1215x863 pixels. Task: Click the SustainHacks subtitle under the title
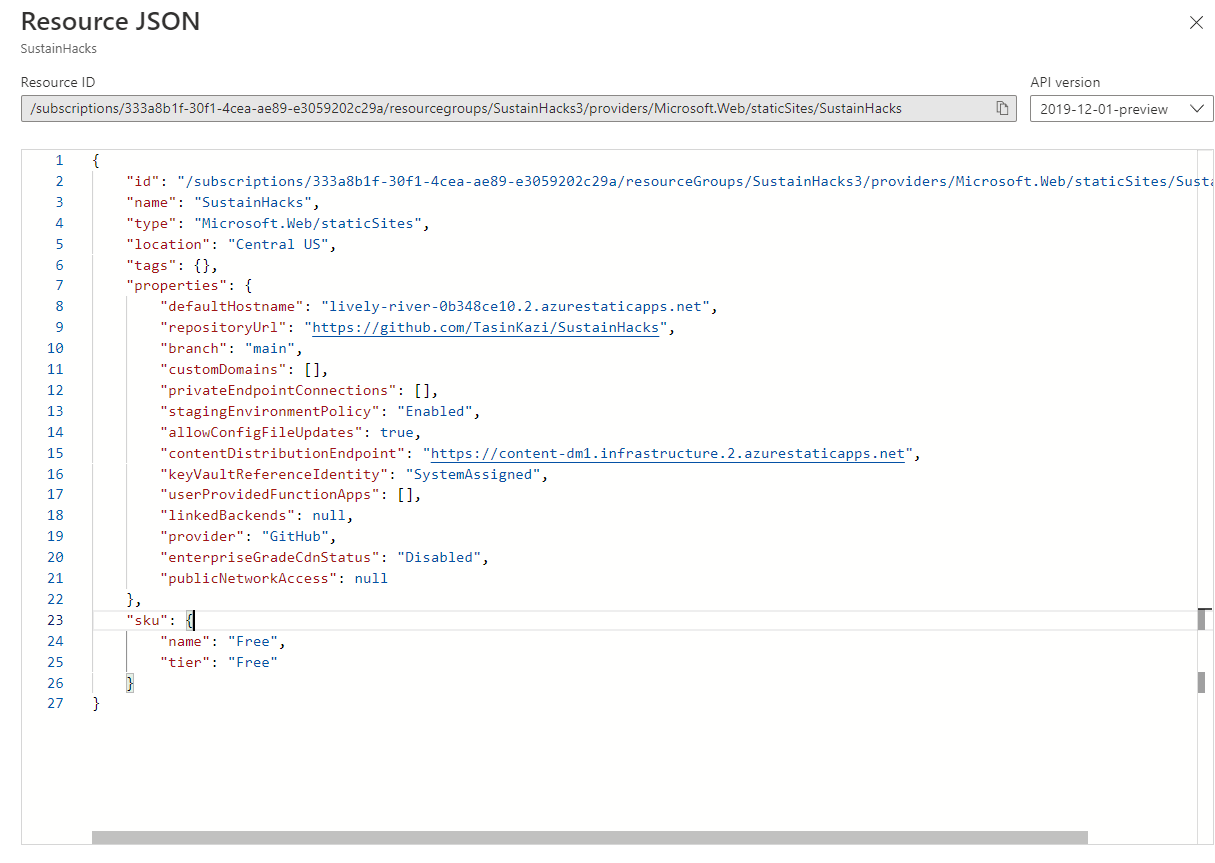(59, 48)
